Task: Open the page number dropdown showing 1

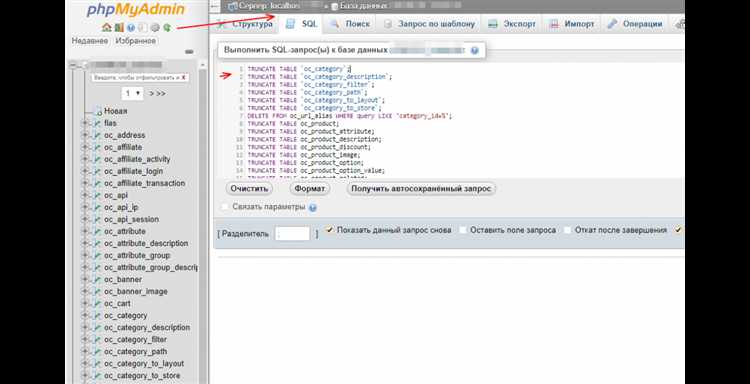Action: [x=132, y=93]
